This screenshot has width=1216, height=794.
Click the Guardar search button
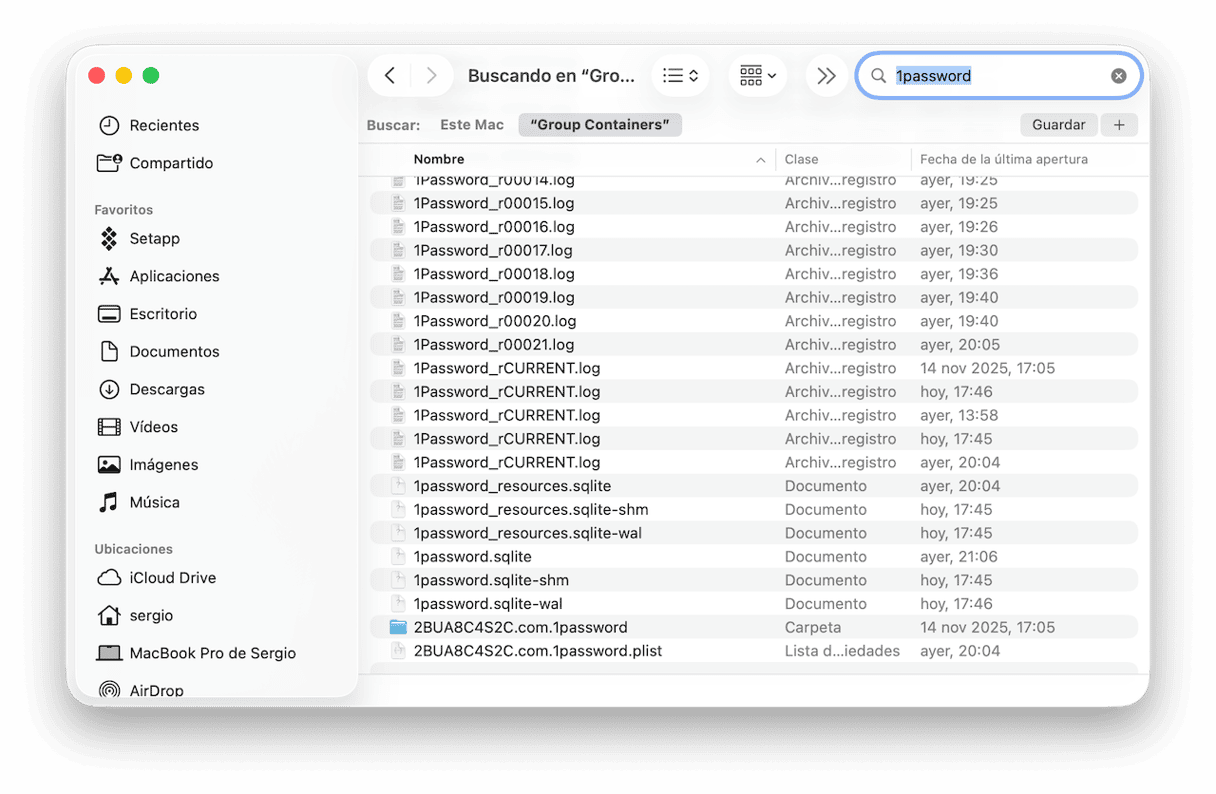click(1058, 125)
